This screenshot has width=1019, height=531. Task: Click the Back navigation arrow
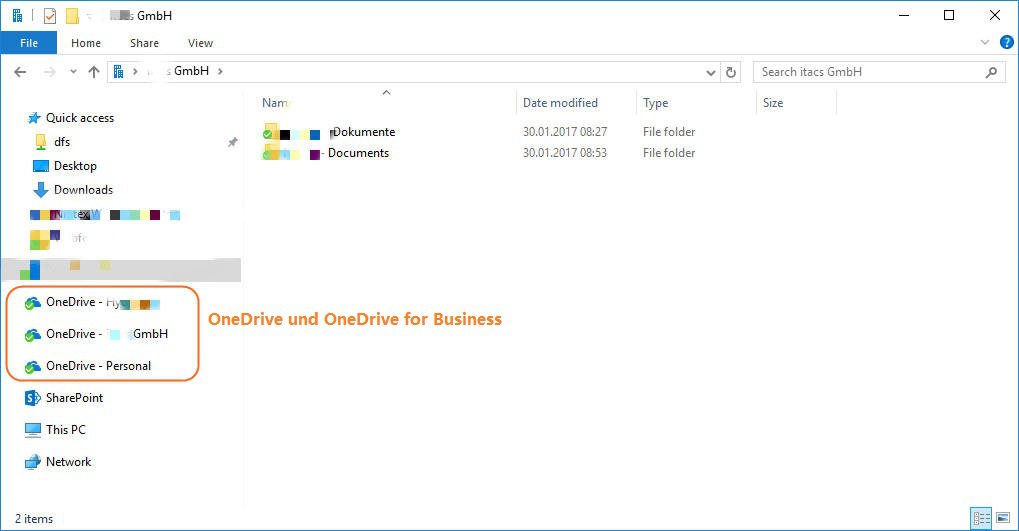(x=20, y=72)
